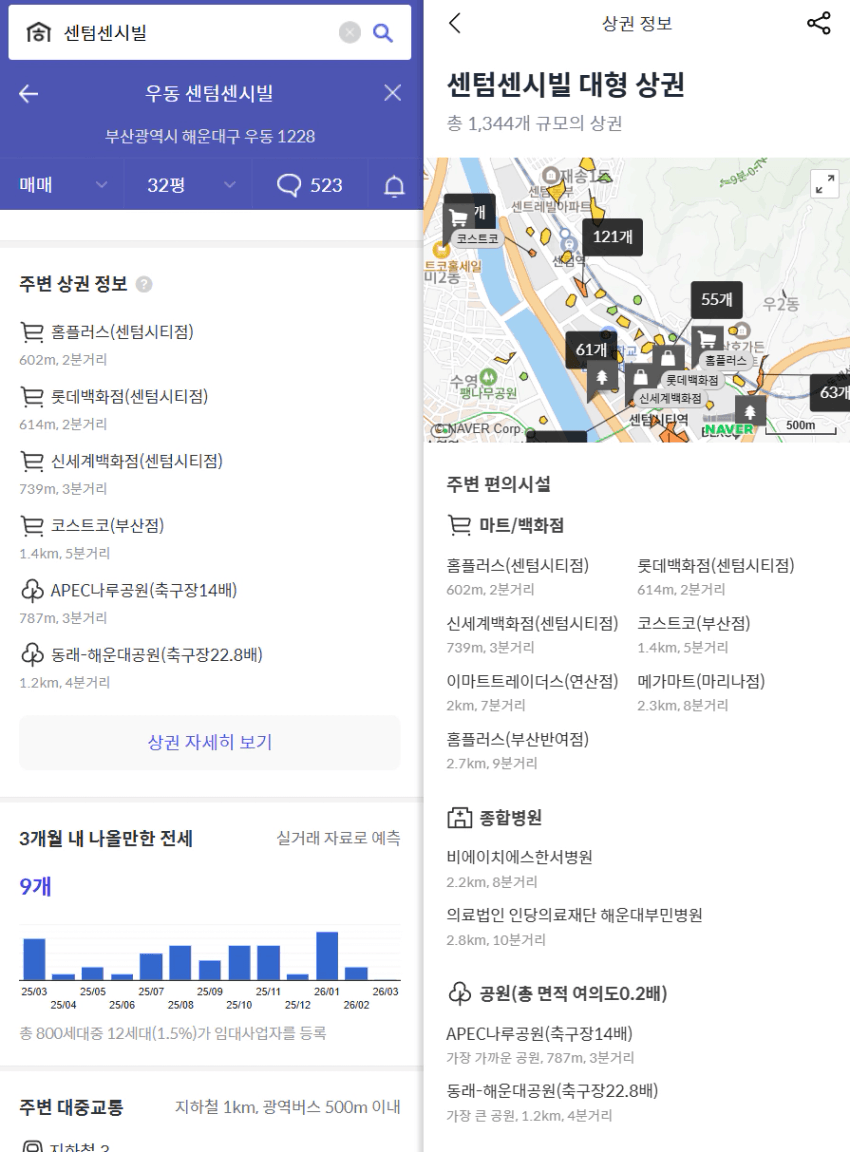Click the cart icon beside 마트/백화점
Image resolution: width=850 pixels, height=1152 pixels.
459,525
